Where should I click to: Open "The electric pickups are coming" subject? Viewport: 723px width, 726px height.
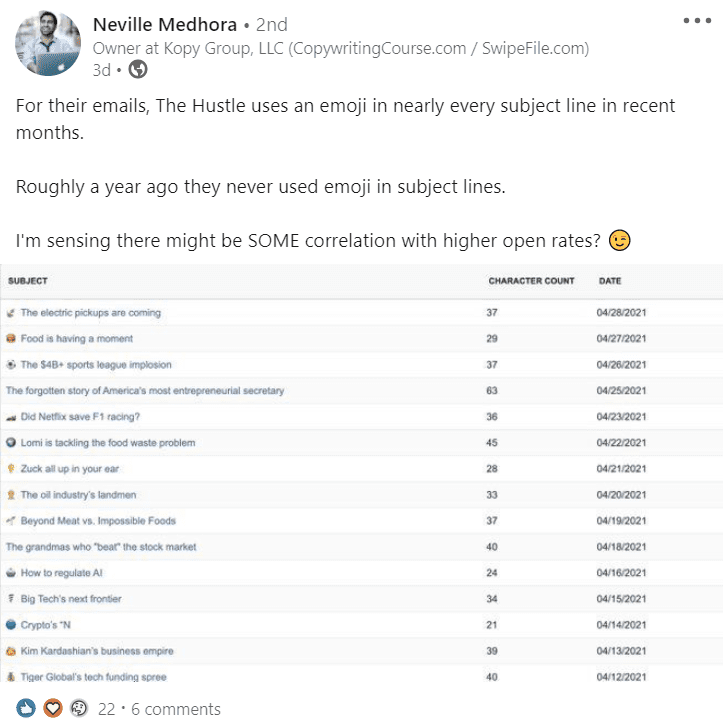pos(91,313)
